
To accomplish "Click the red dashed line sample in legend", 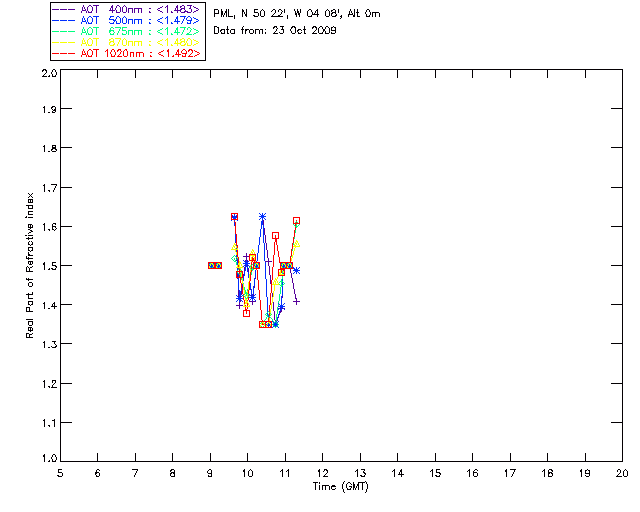I will (64, 53).
